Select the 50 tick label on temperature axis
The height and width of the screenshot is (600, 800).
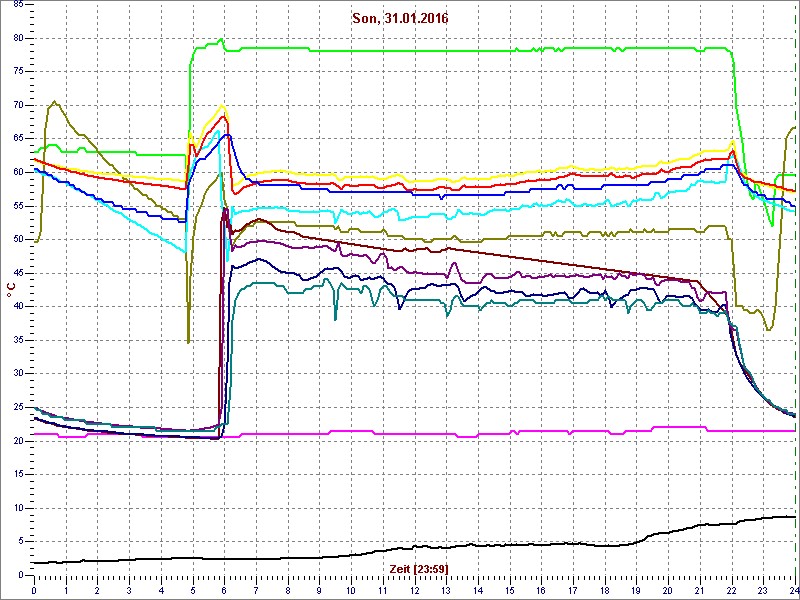click(18, 239)
